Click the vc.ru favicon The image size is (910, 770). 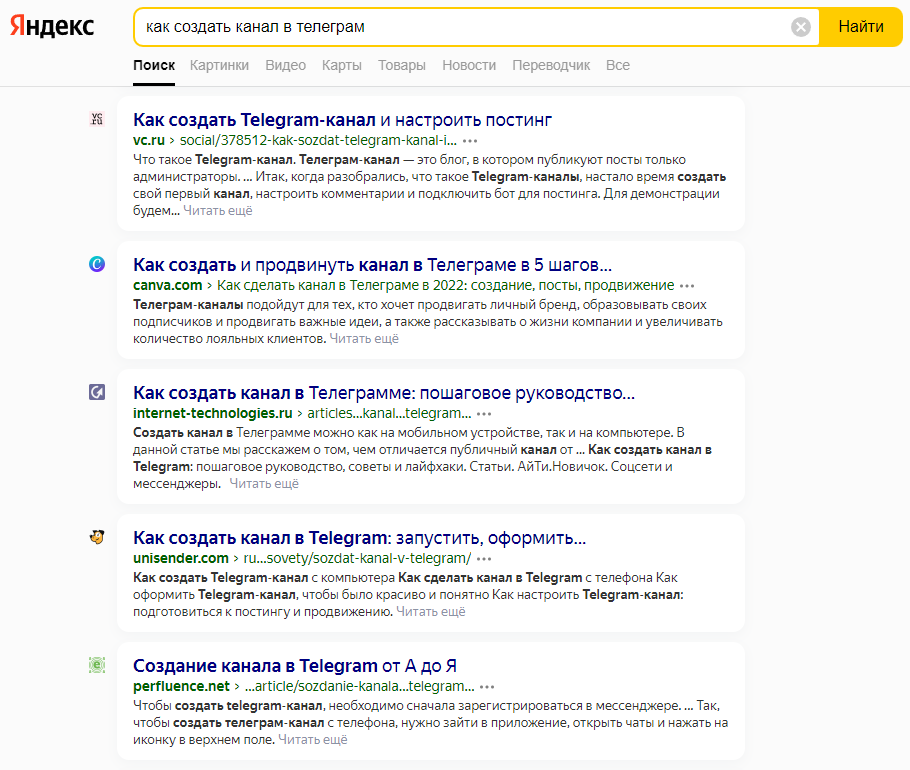pos(97,119)
